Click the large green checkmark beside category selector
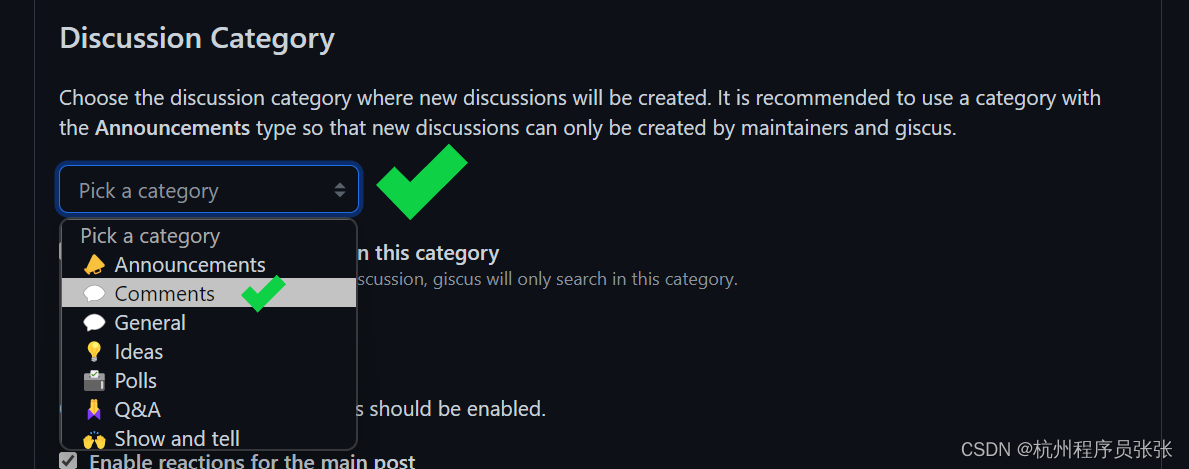 point(422,181)
